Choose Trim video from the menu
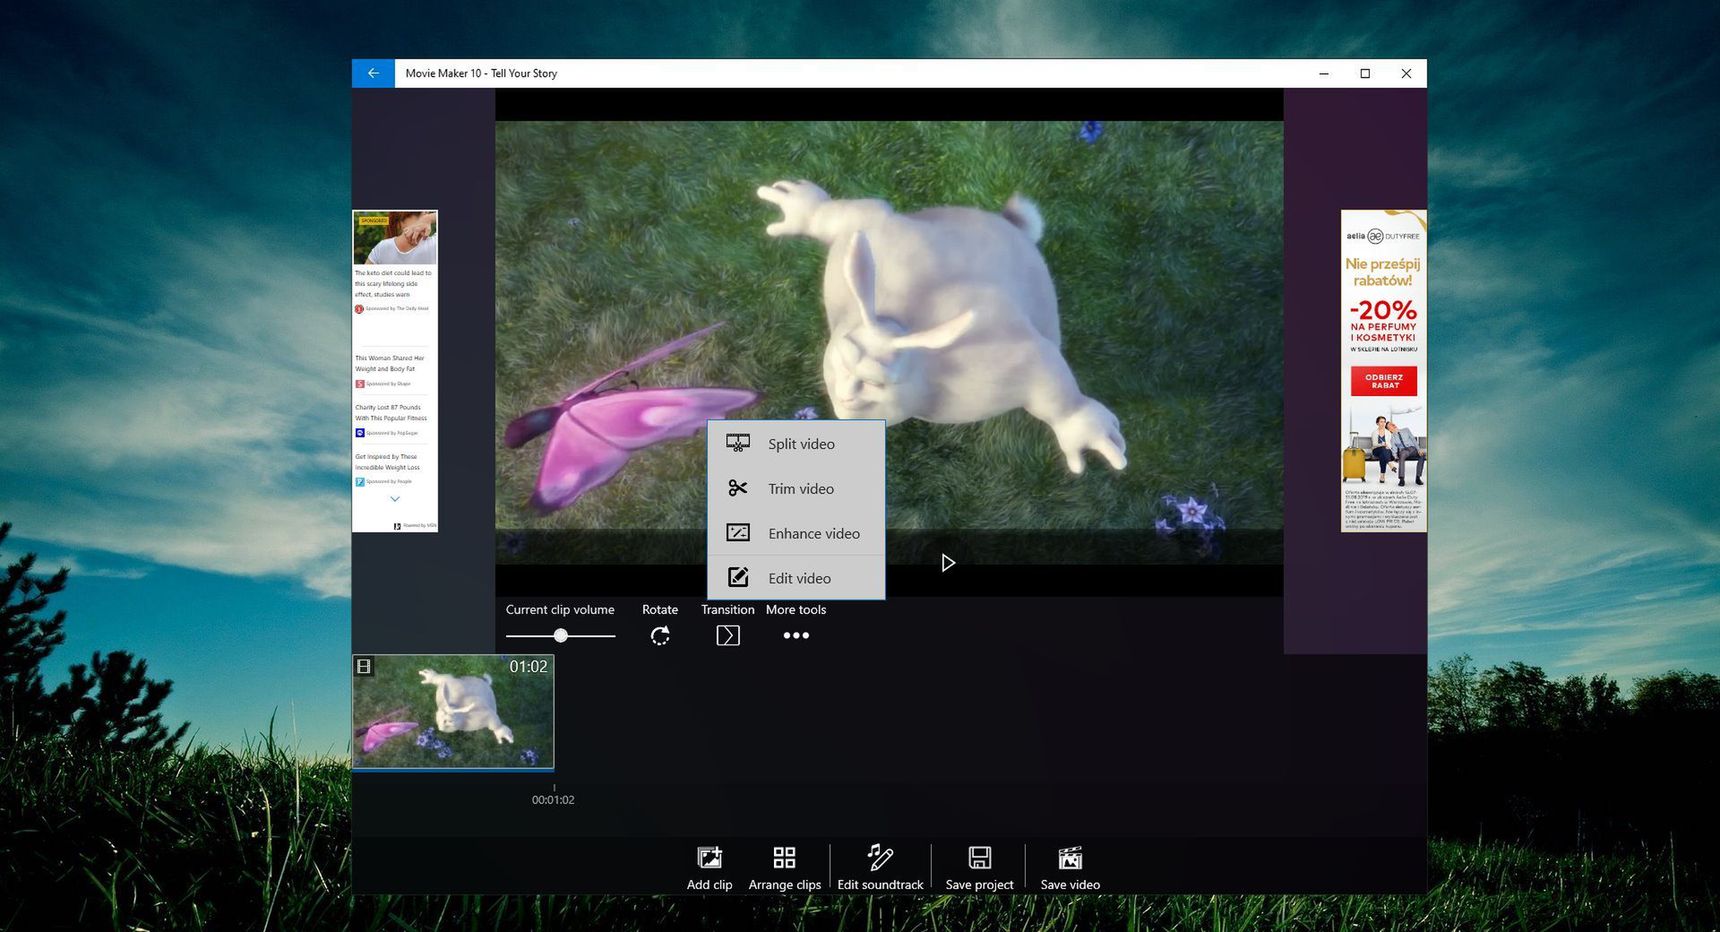The height and width of the screenshot is (932, 1720). pyautogui.click(x=796, y=488)
